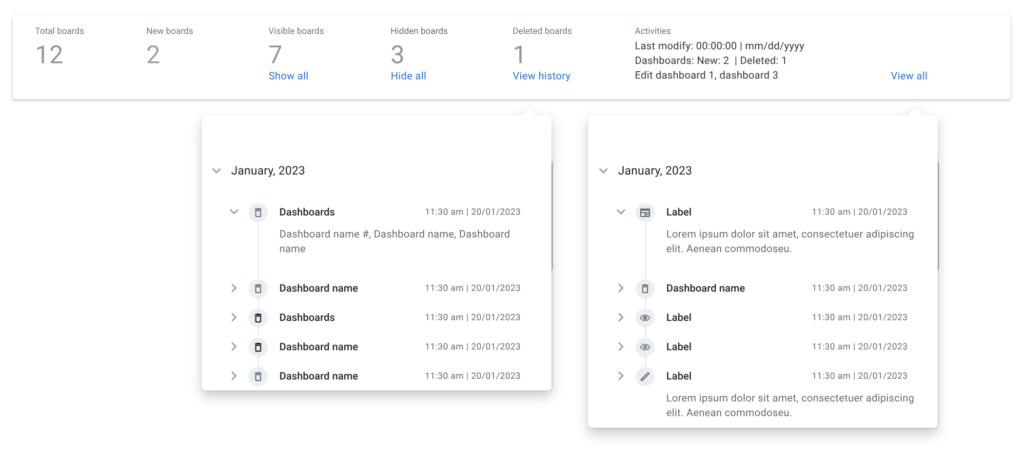The image size is (1024, 451).
Task: Open View history under Deleted boards
Action: click(541, 76)
